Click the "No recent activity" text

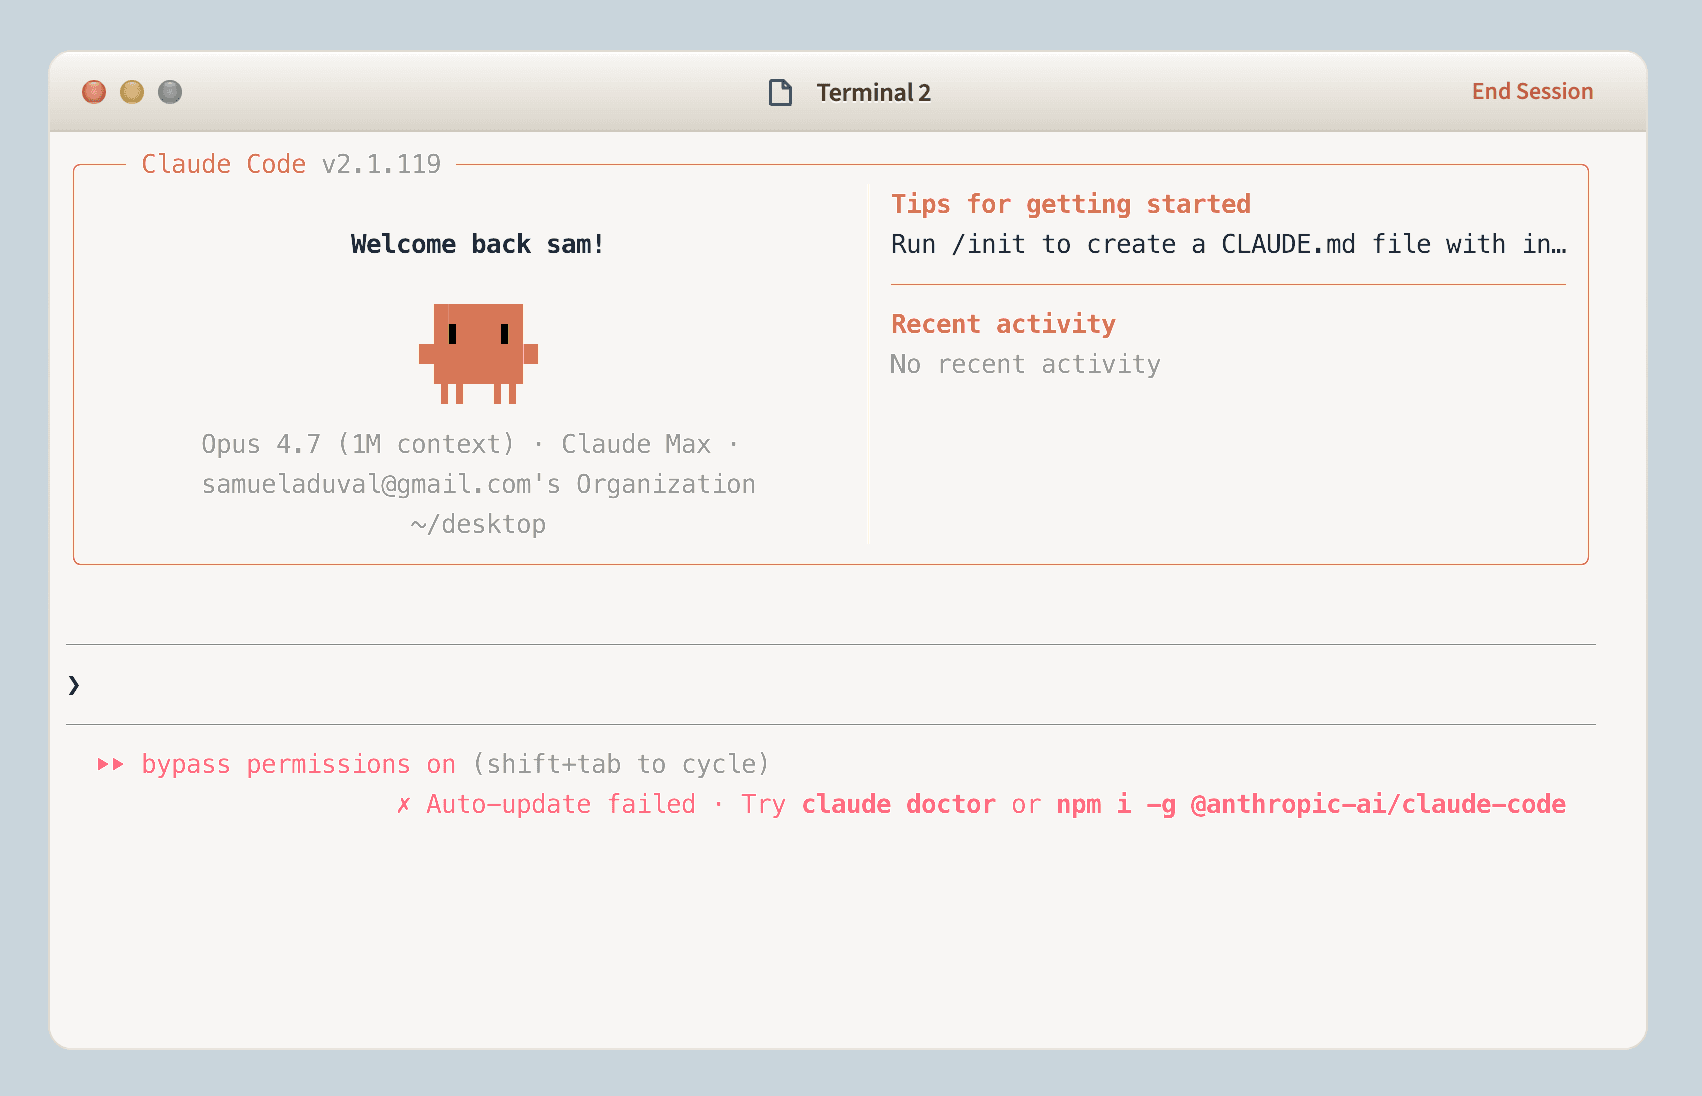click(x=1025, y=364)
